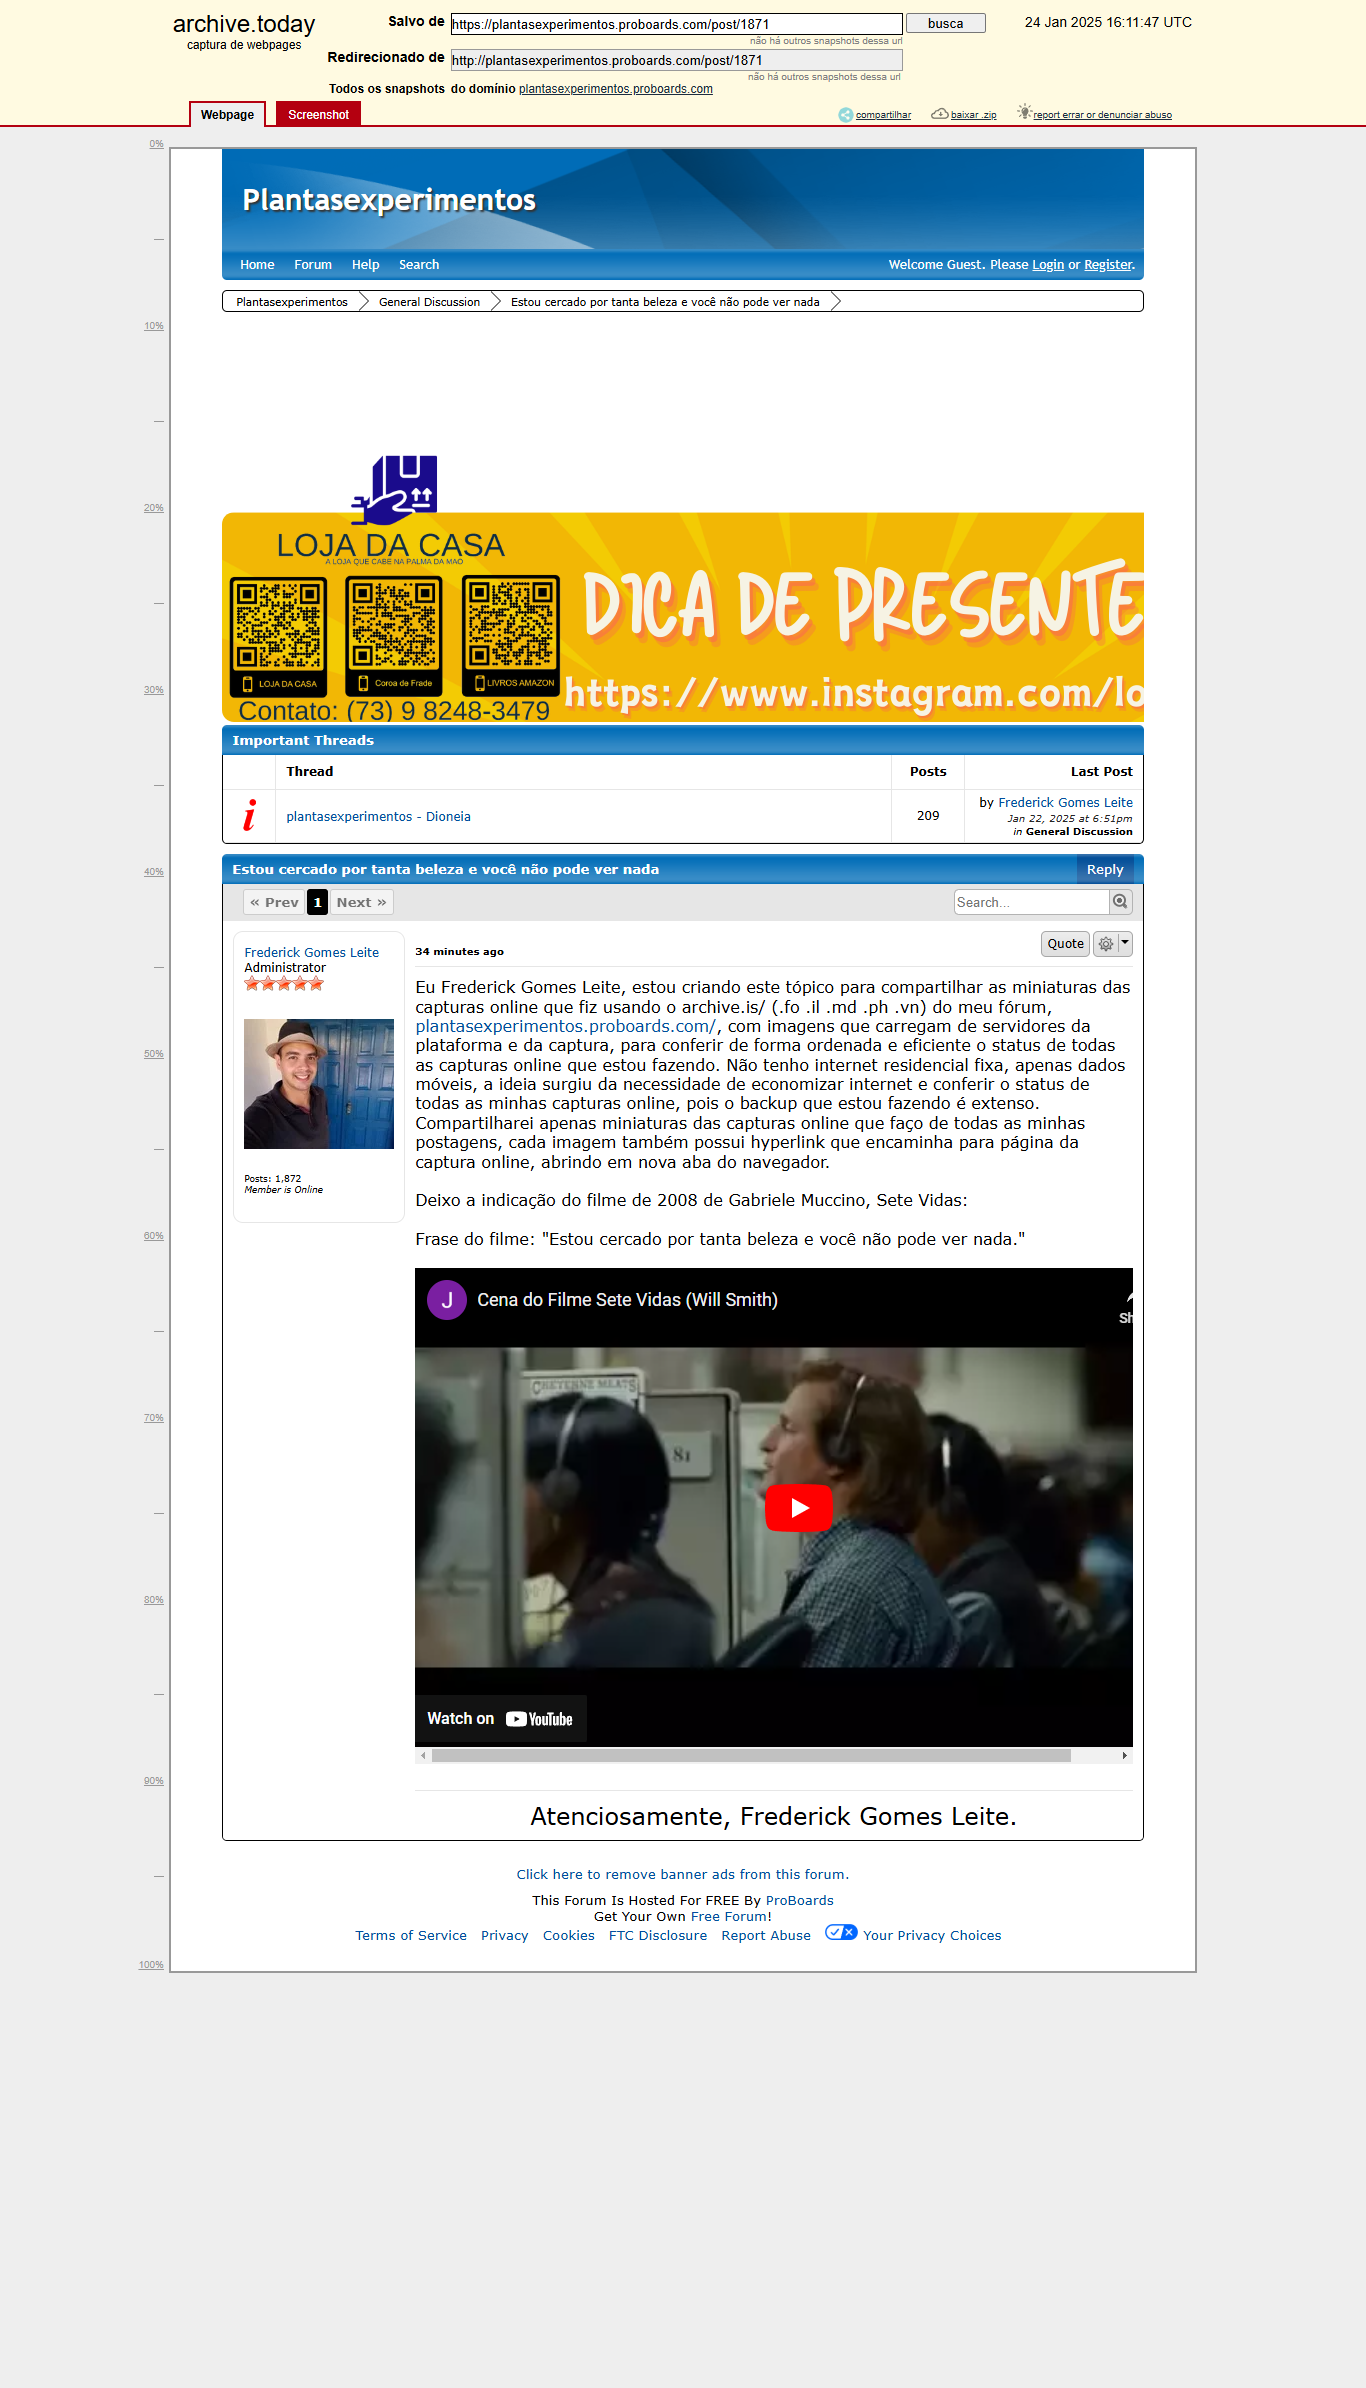
Task: Open Help in navigation bar
Action: tap(365, 265)
